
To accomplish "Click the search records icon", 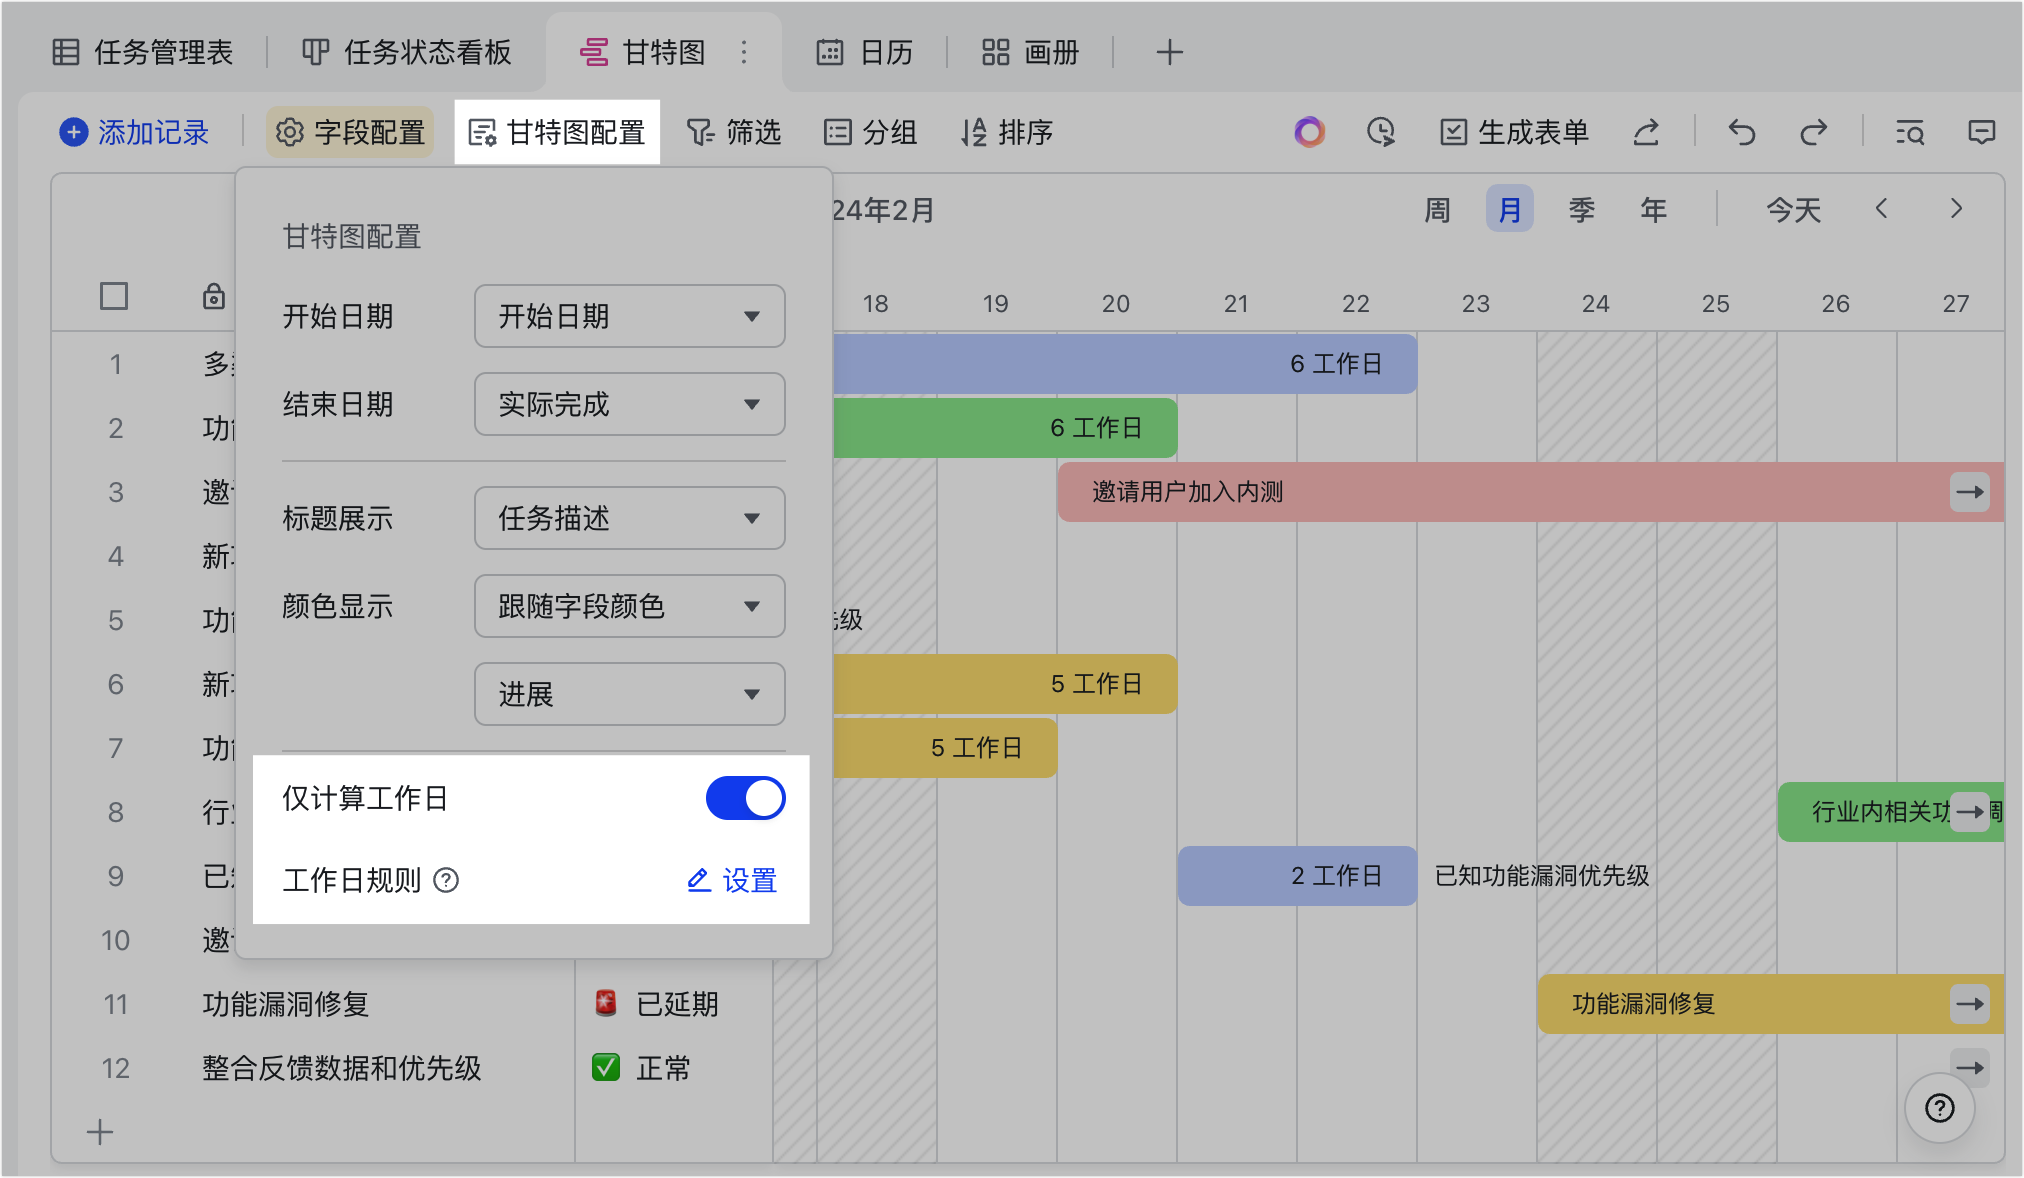I will [x=1910, y=132].
